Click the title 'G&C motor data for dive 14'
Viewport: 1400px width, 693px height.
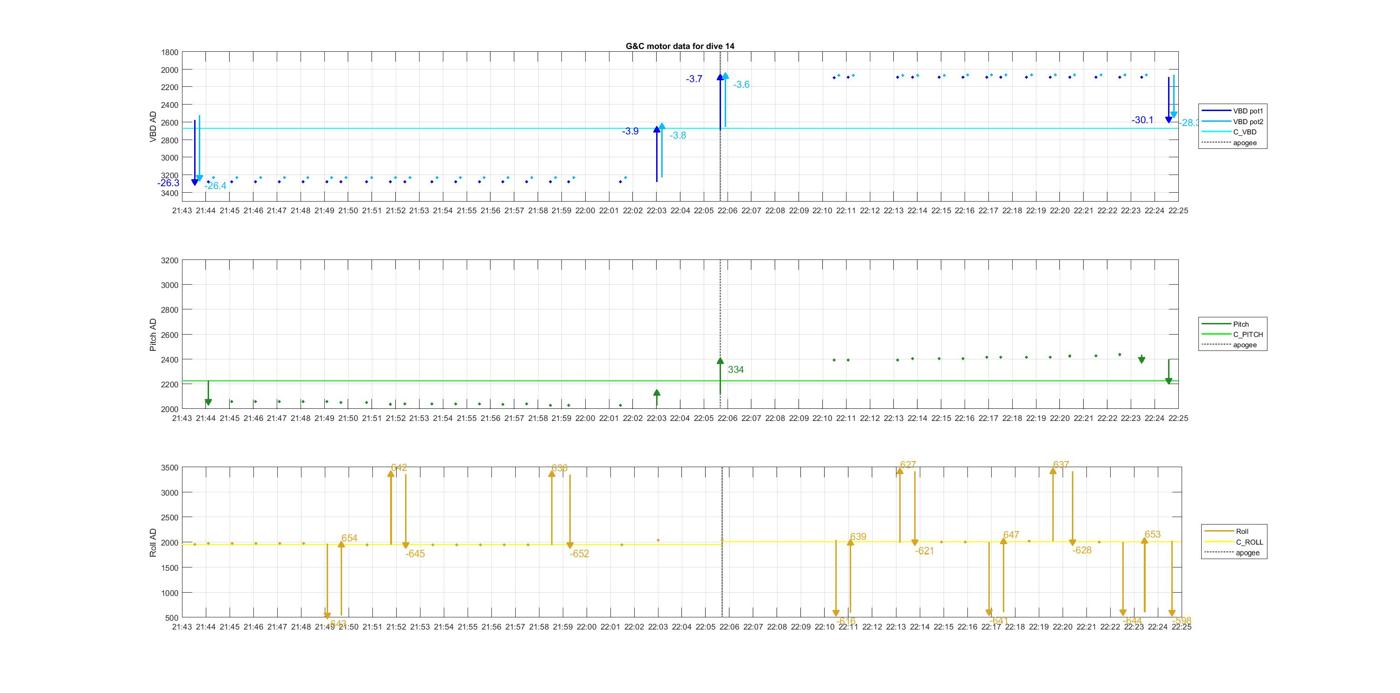pos(680,46)
